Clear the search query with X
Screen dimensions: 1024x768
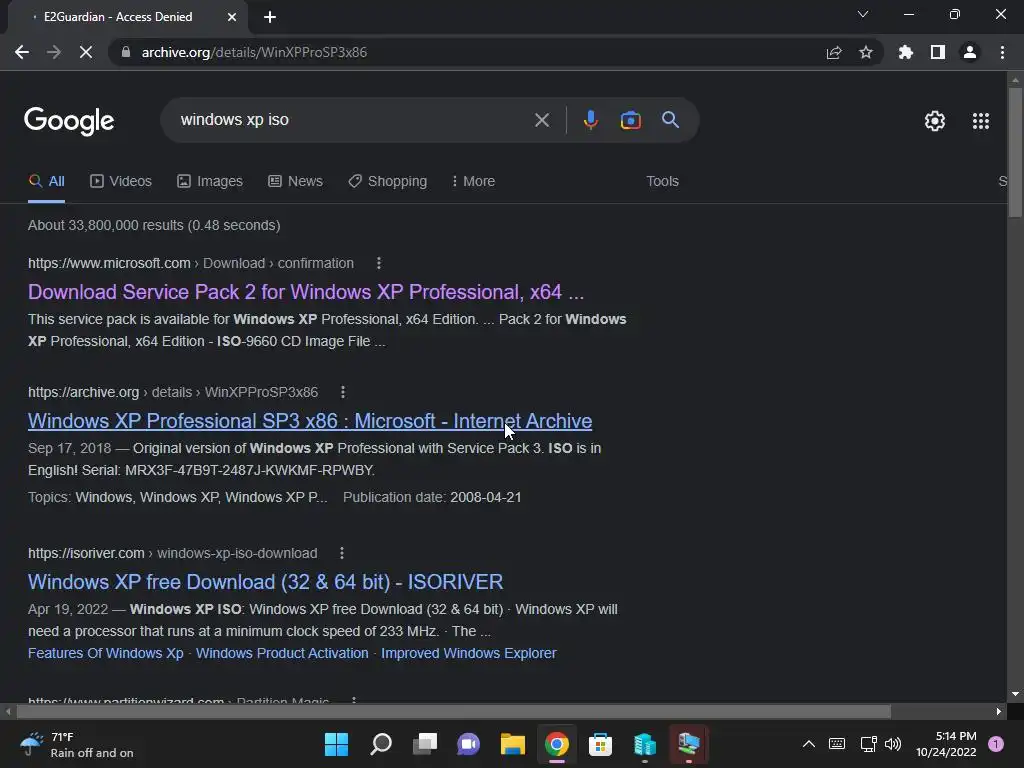[542, 120]
